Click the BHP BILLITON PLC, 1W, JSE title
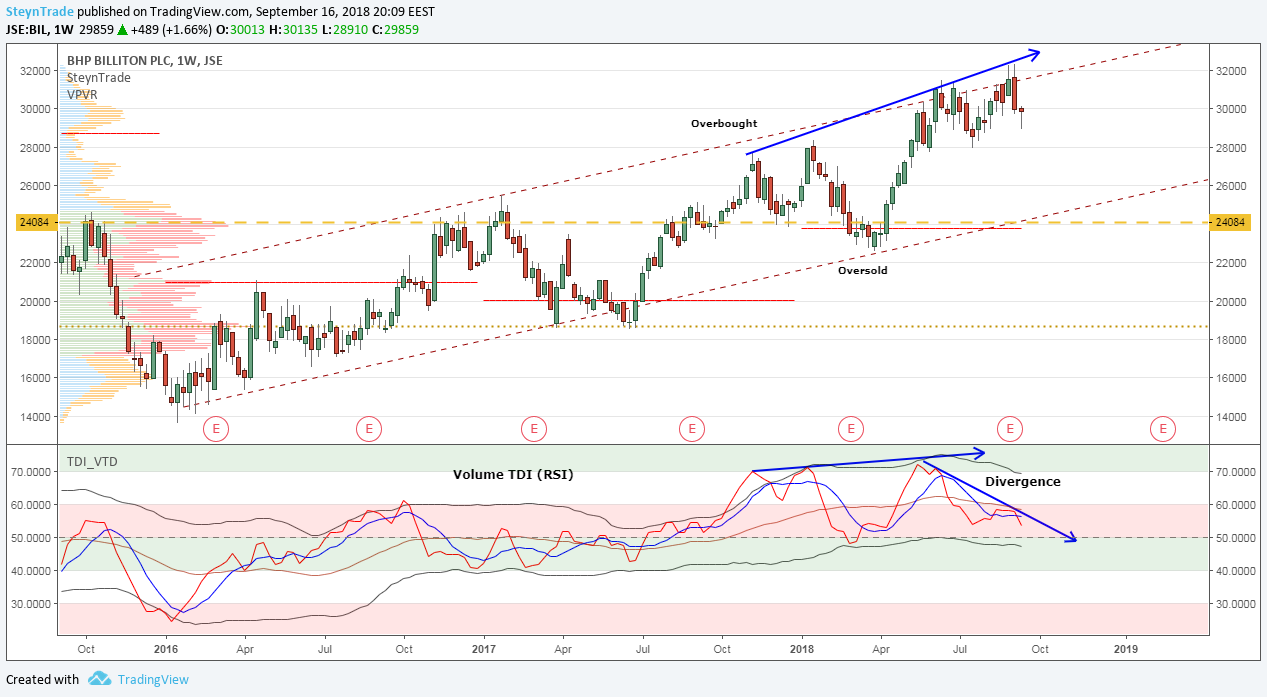 click(145, 60)
